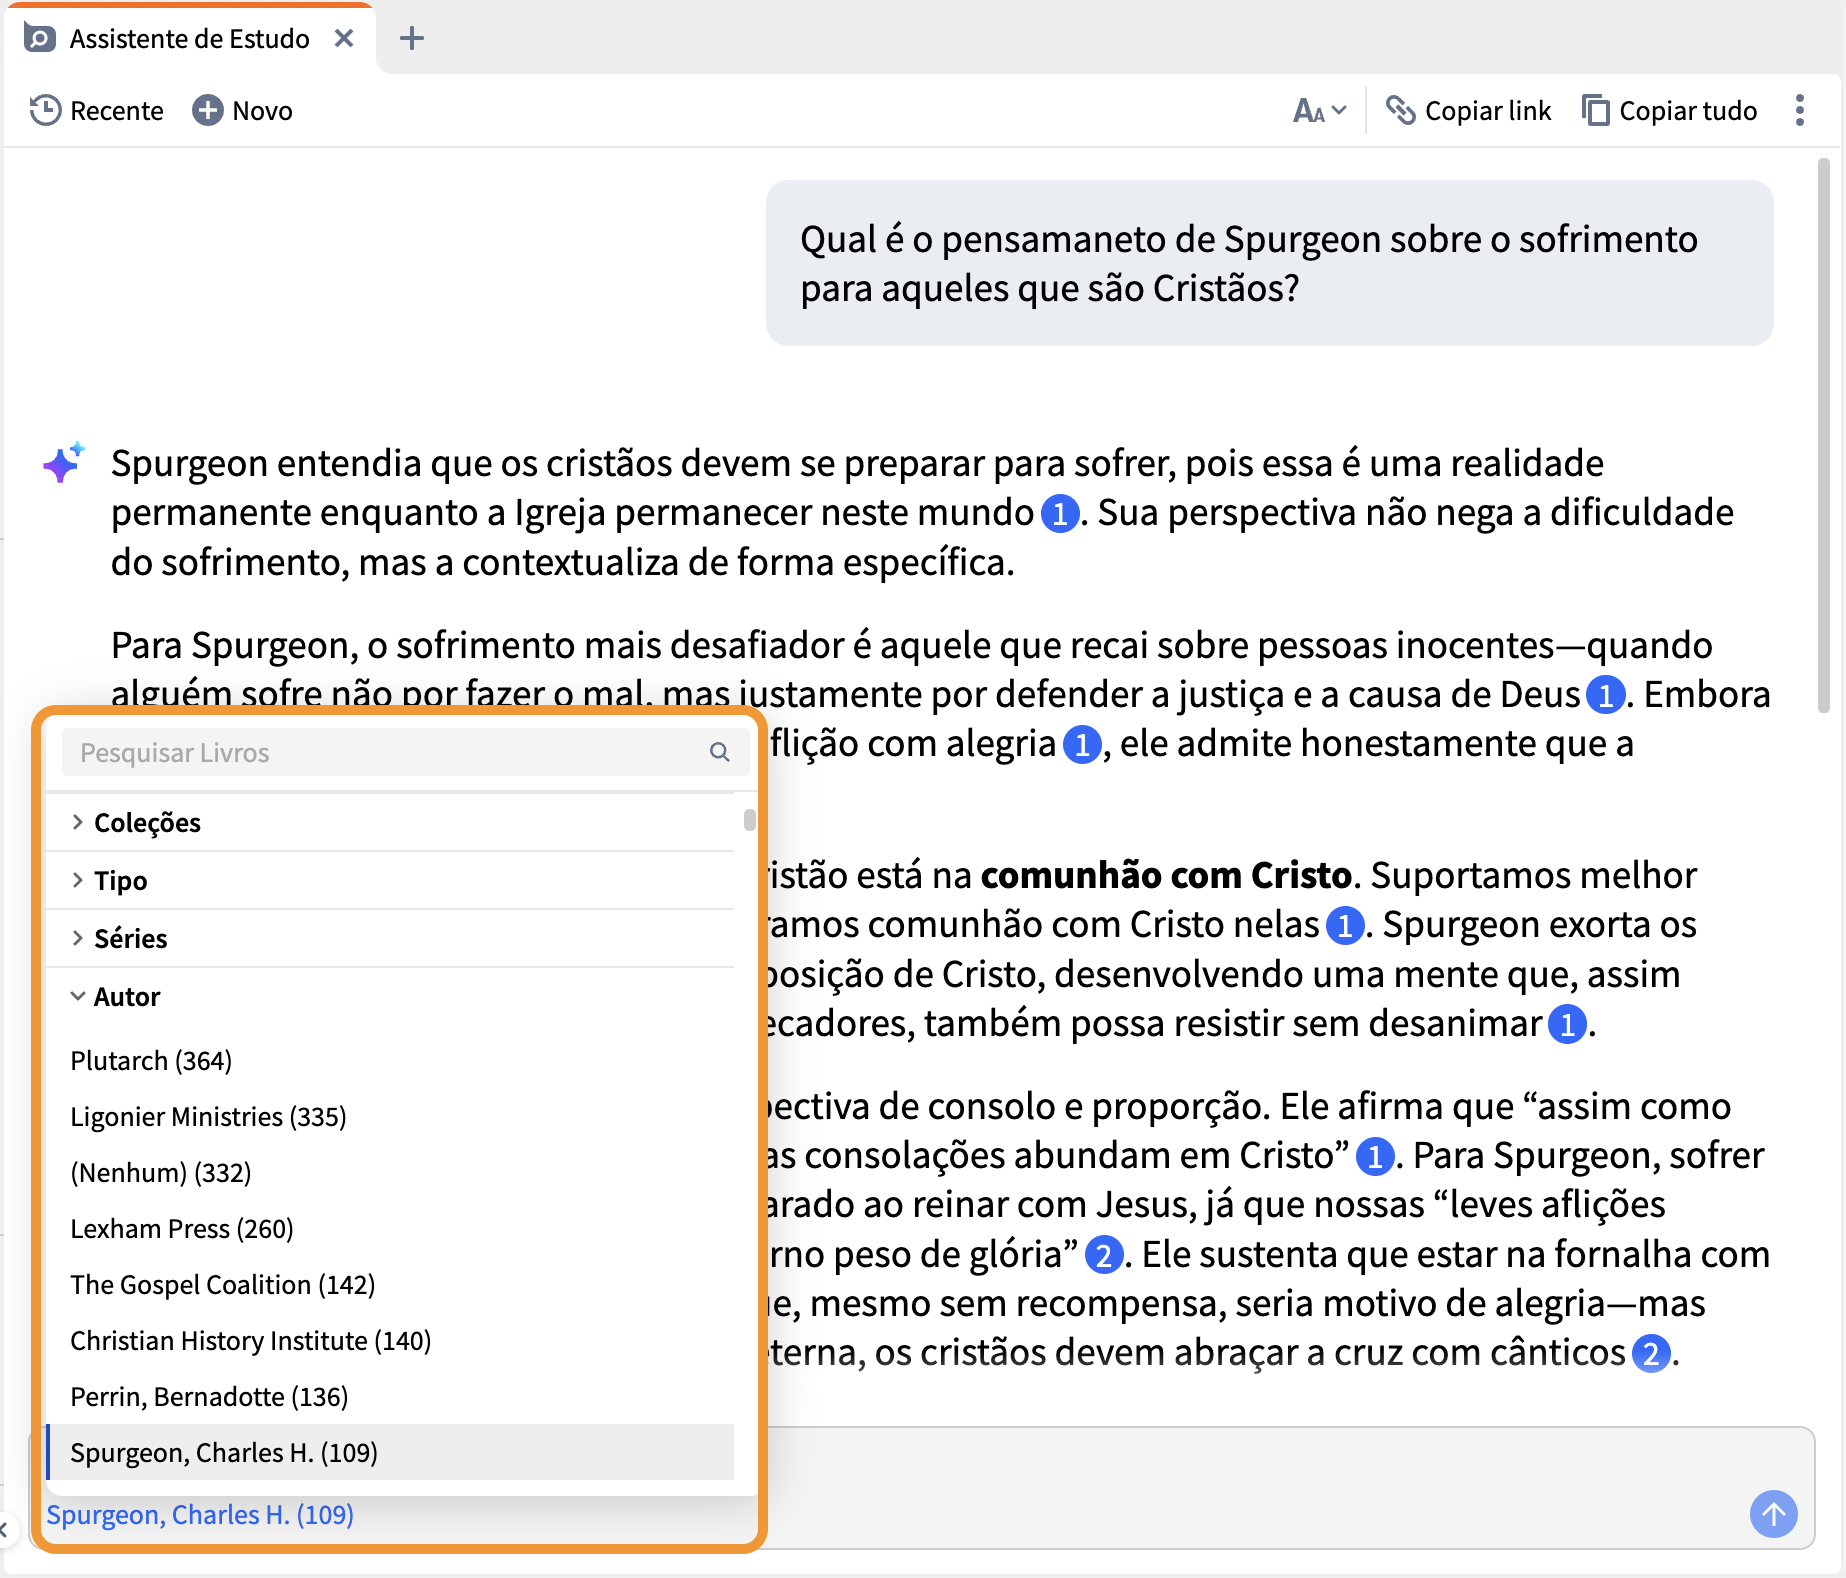This screenshot has width=1846, height=1578.
Task: Expand the Séries section
Action: (x=390, y=939)
